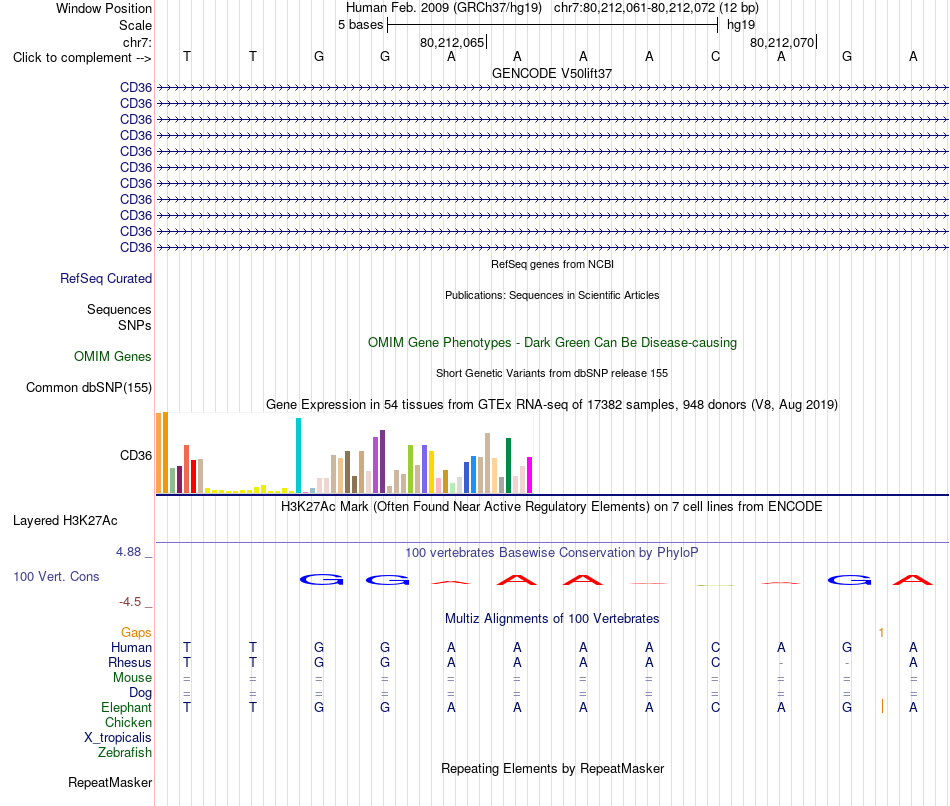Select the "Chicken" alignment row label
The height and width of the screenshot is (806, 950).
point(128,722)
